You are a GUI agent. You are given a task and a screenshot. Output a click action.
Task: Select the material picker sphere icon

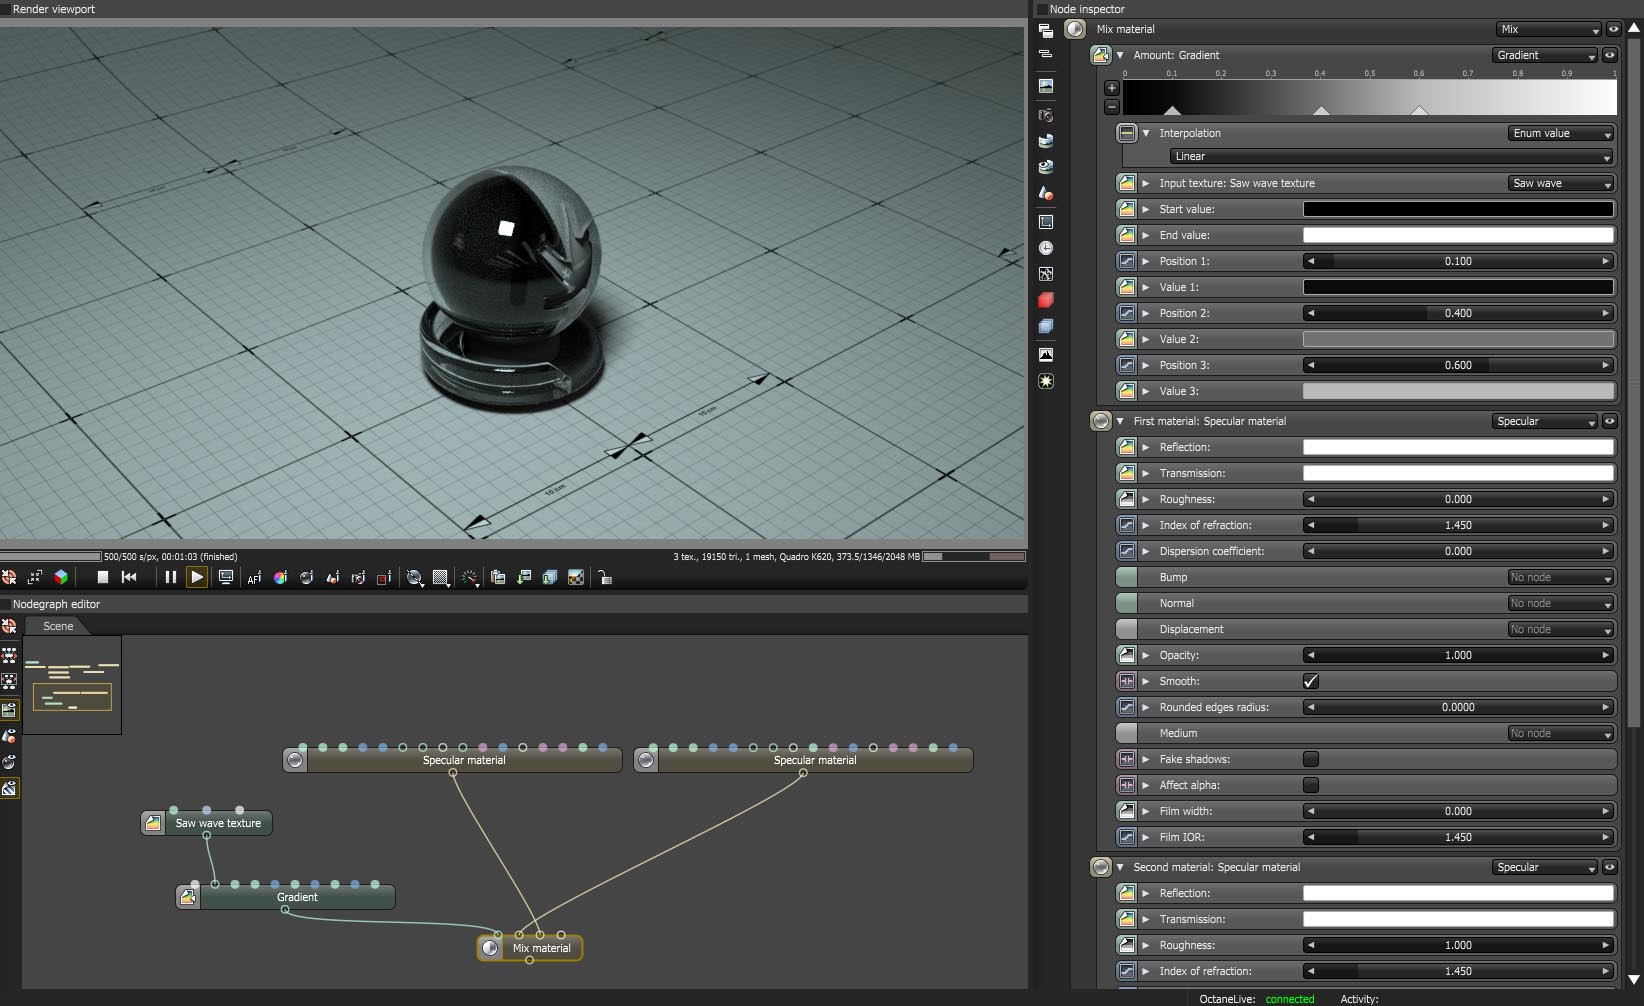coord(306,577)
